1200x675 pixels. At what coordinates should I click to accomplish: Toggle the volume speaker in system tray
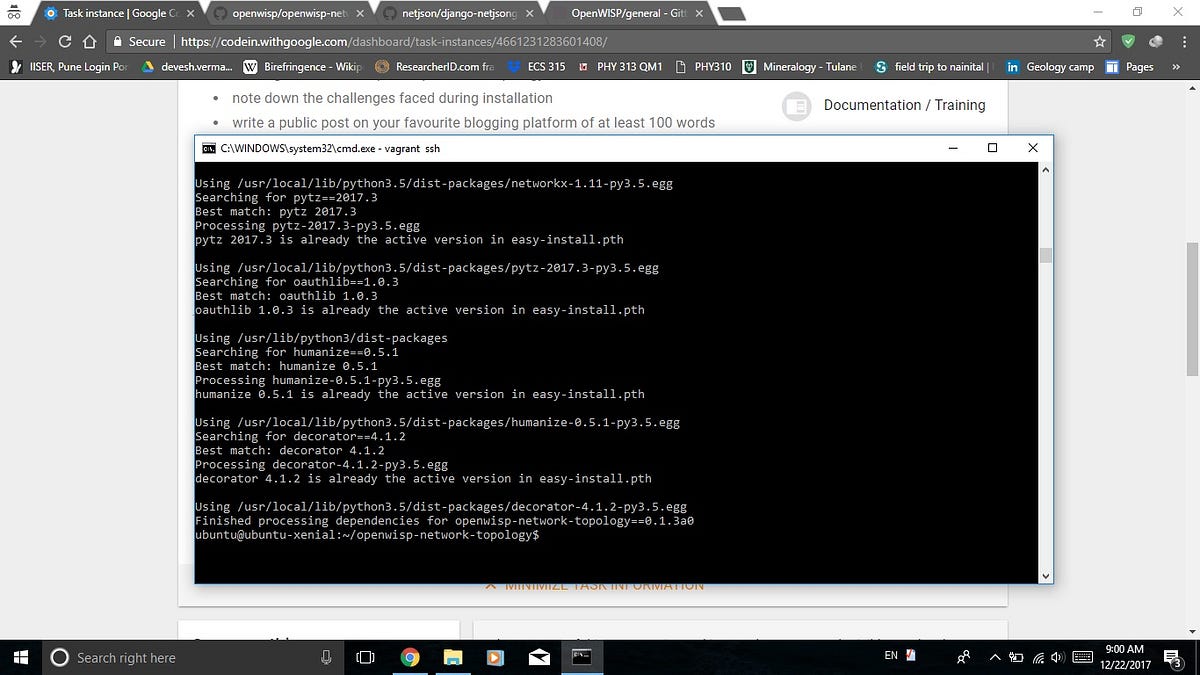[x=1057, y=657]
